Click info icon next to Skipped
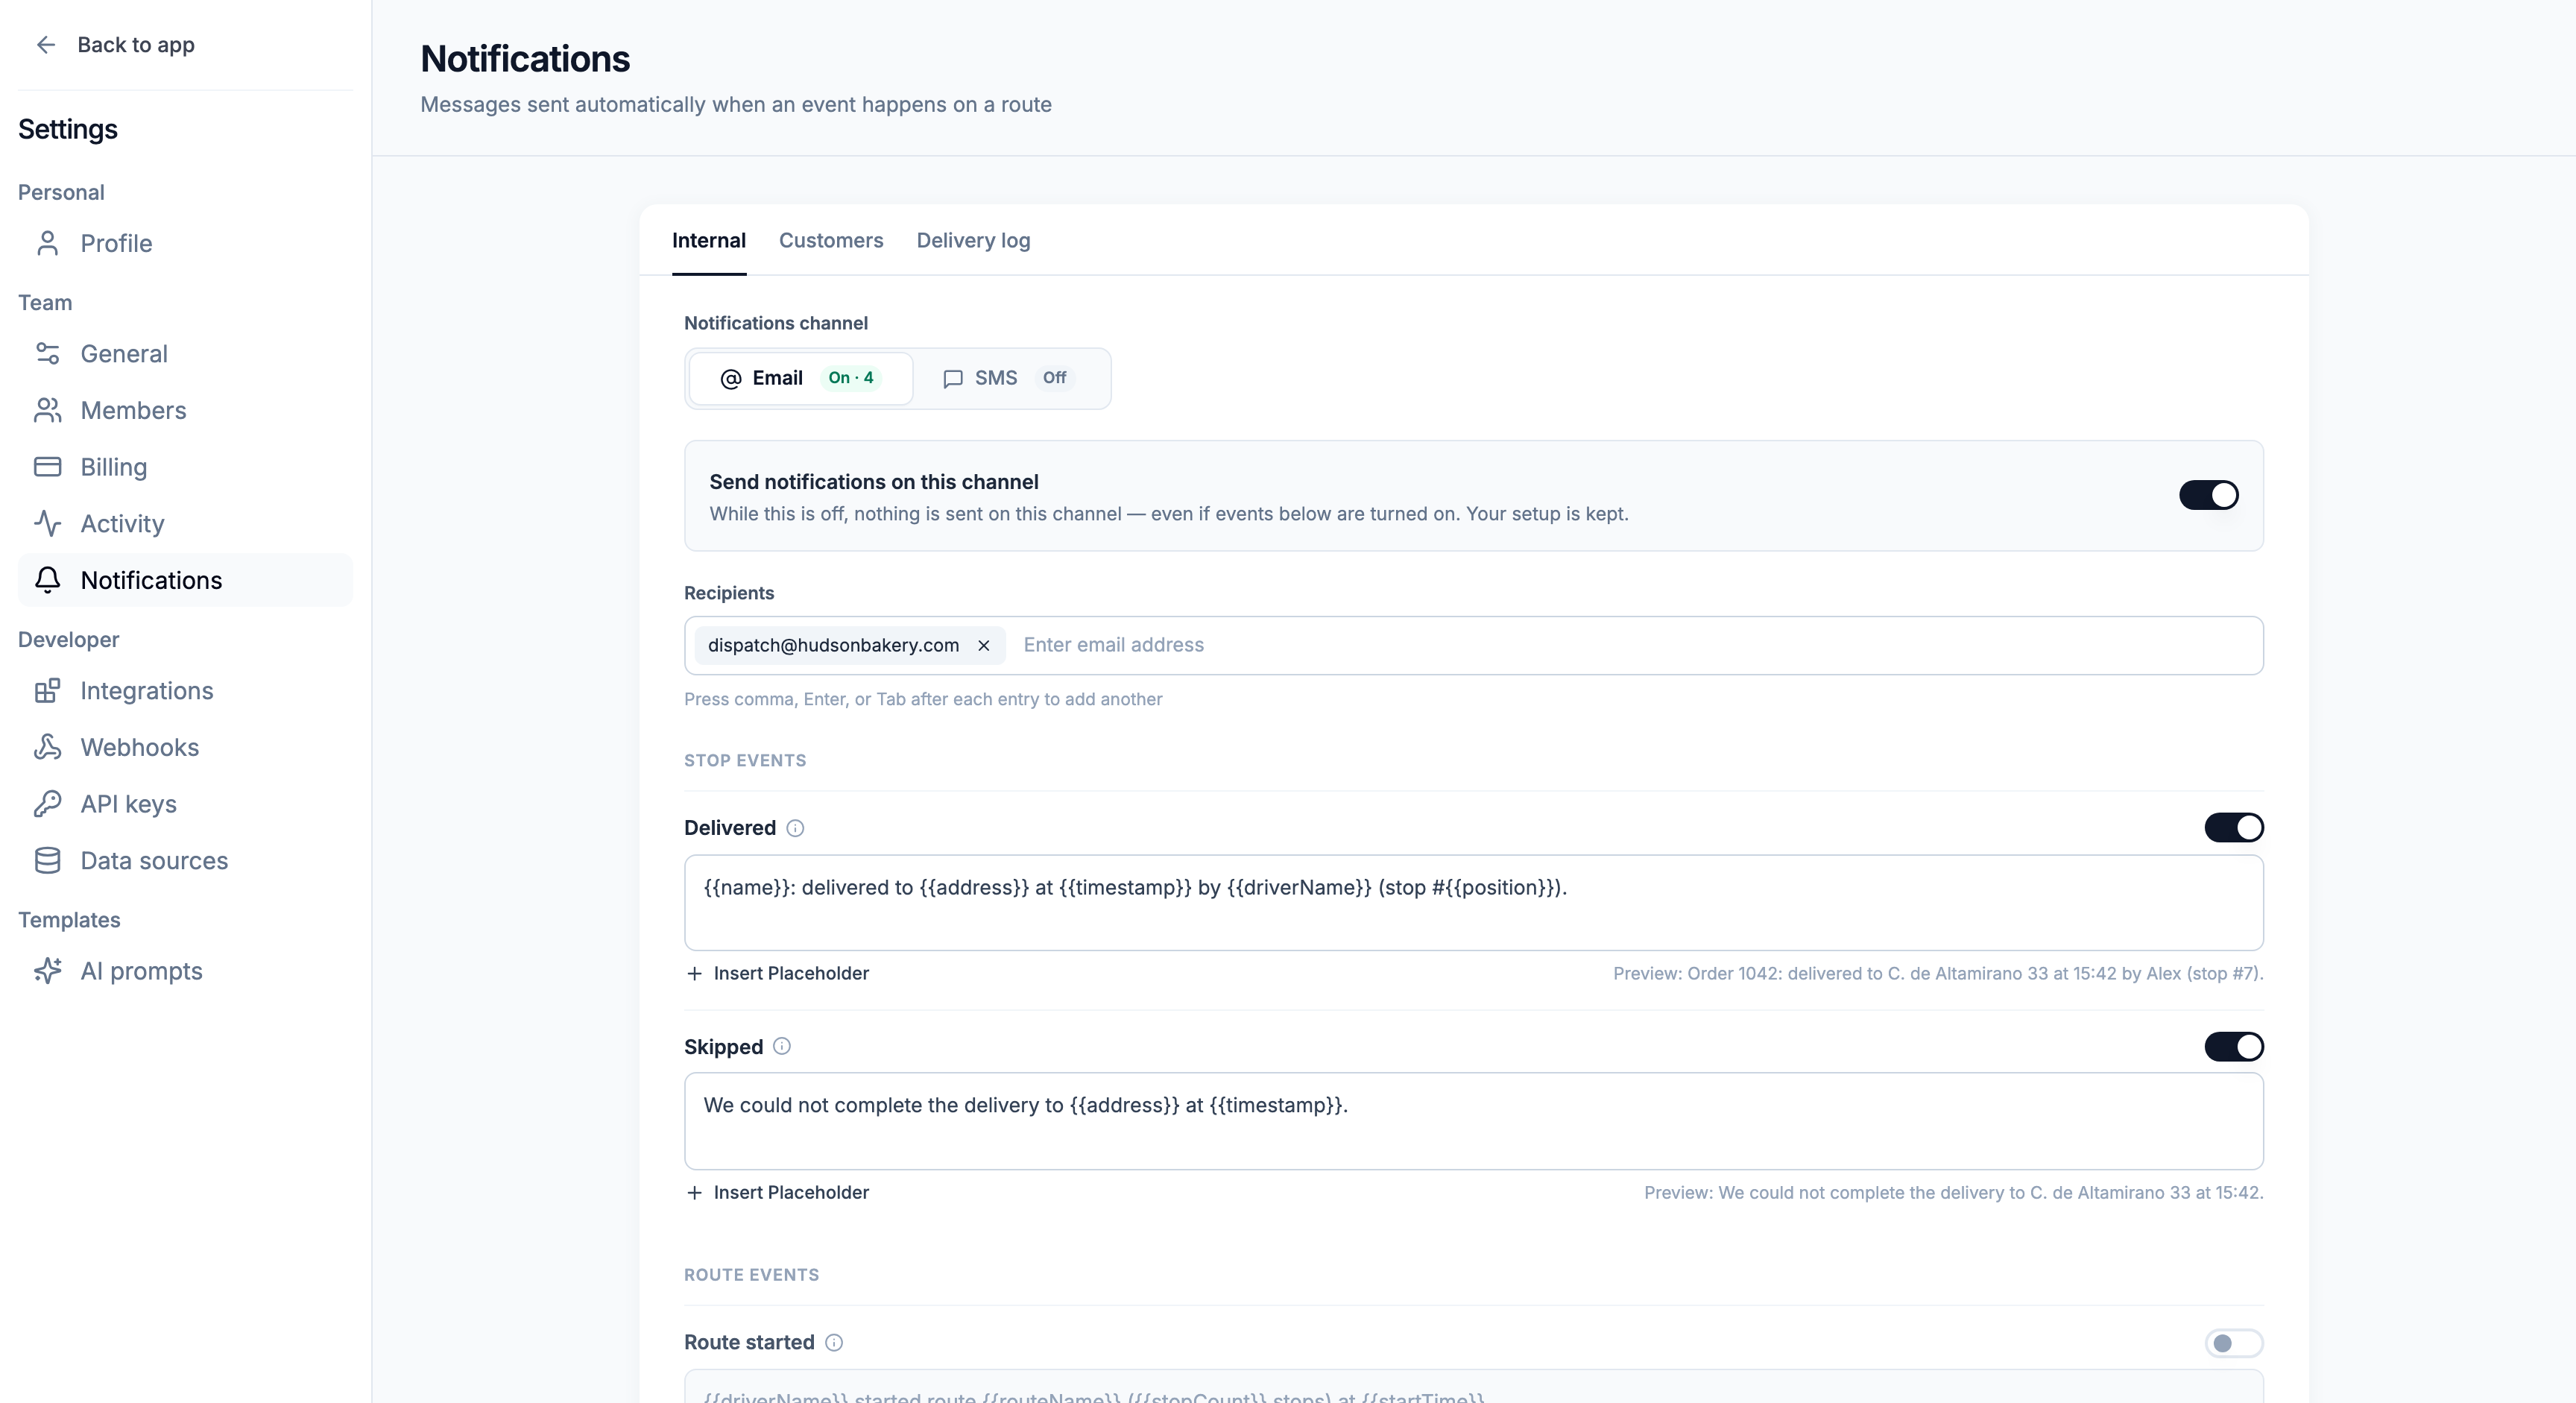2576x1403 pixels. (782, 1046)
